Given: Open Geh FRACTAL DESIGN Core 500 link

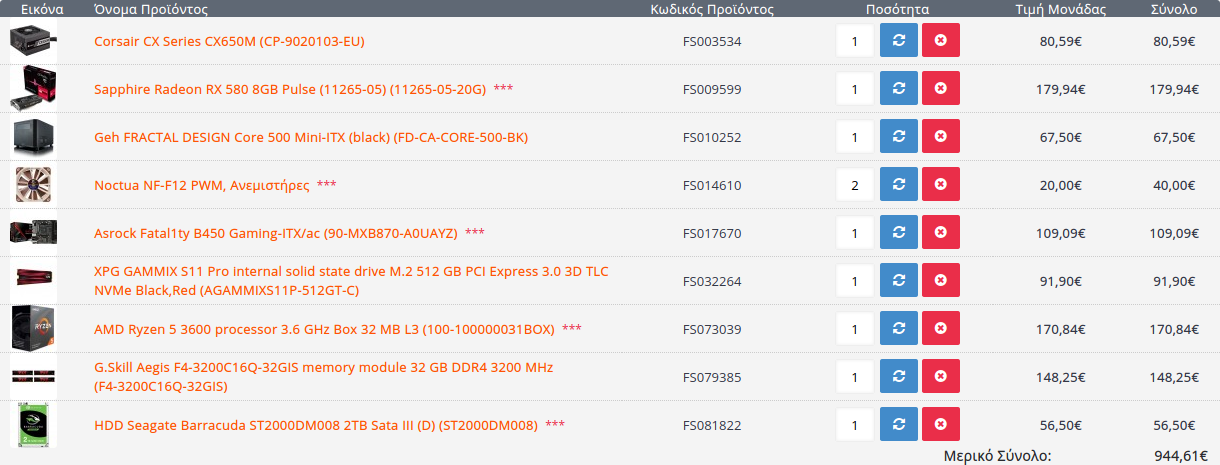Looking at the screenshot, I should tap(311, 137).
